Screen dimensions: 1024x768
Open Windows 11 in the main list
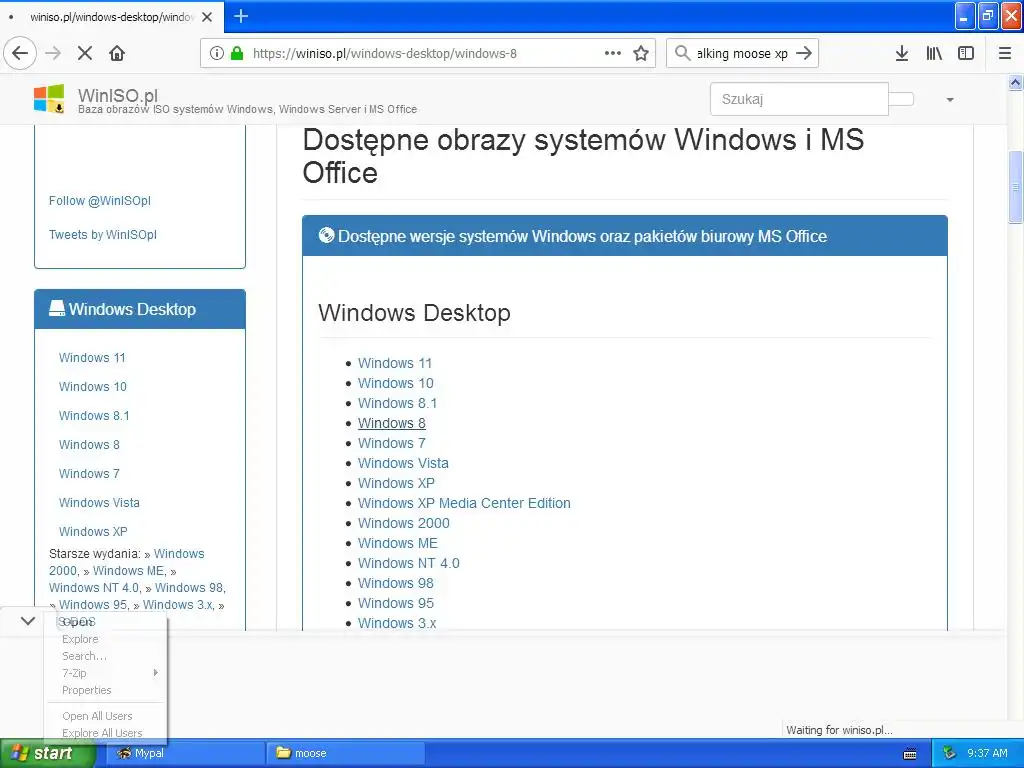click(x=395, y=363)
